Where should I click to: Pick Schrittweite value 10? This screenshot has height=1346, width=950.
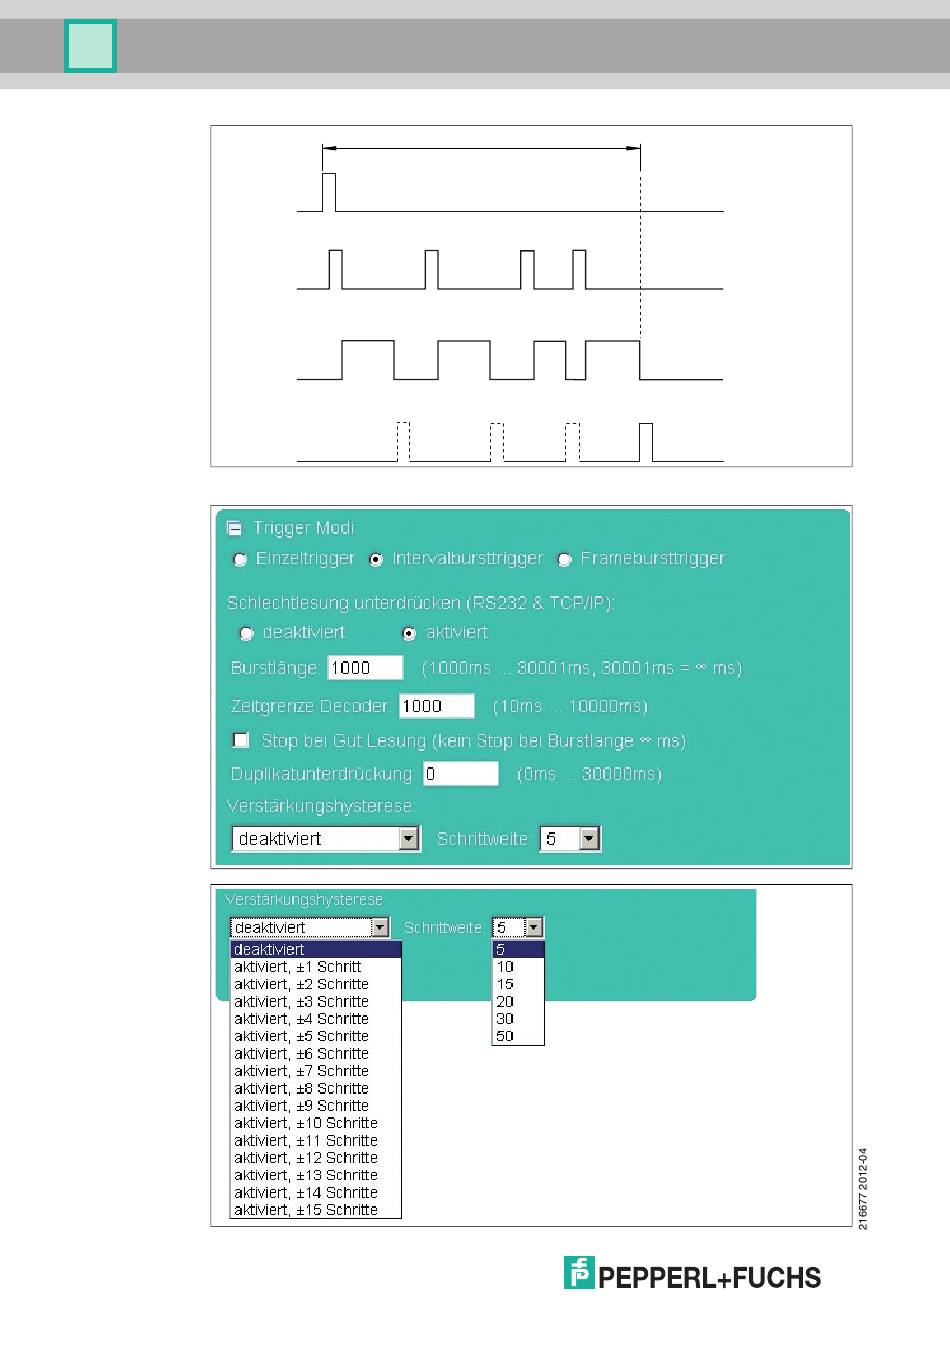pyautogui.click(x=518, y=967)
